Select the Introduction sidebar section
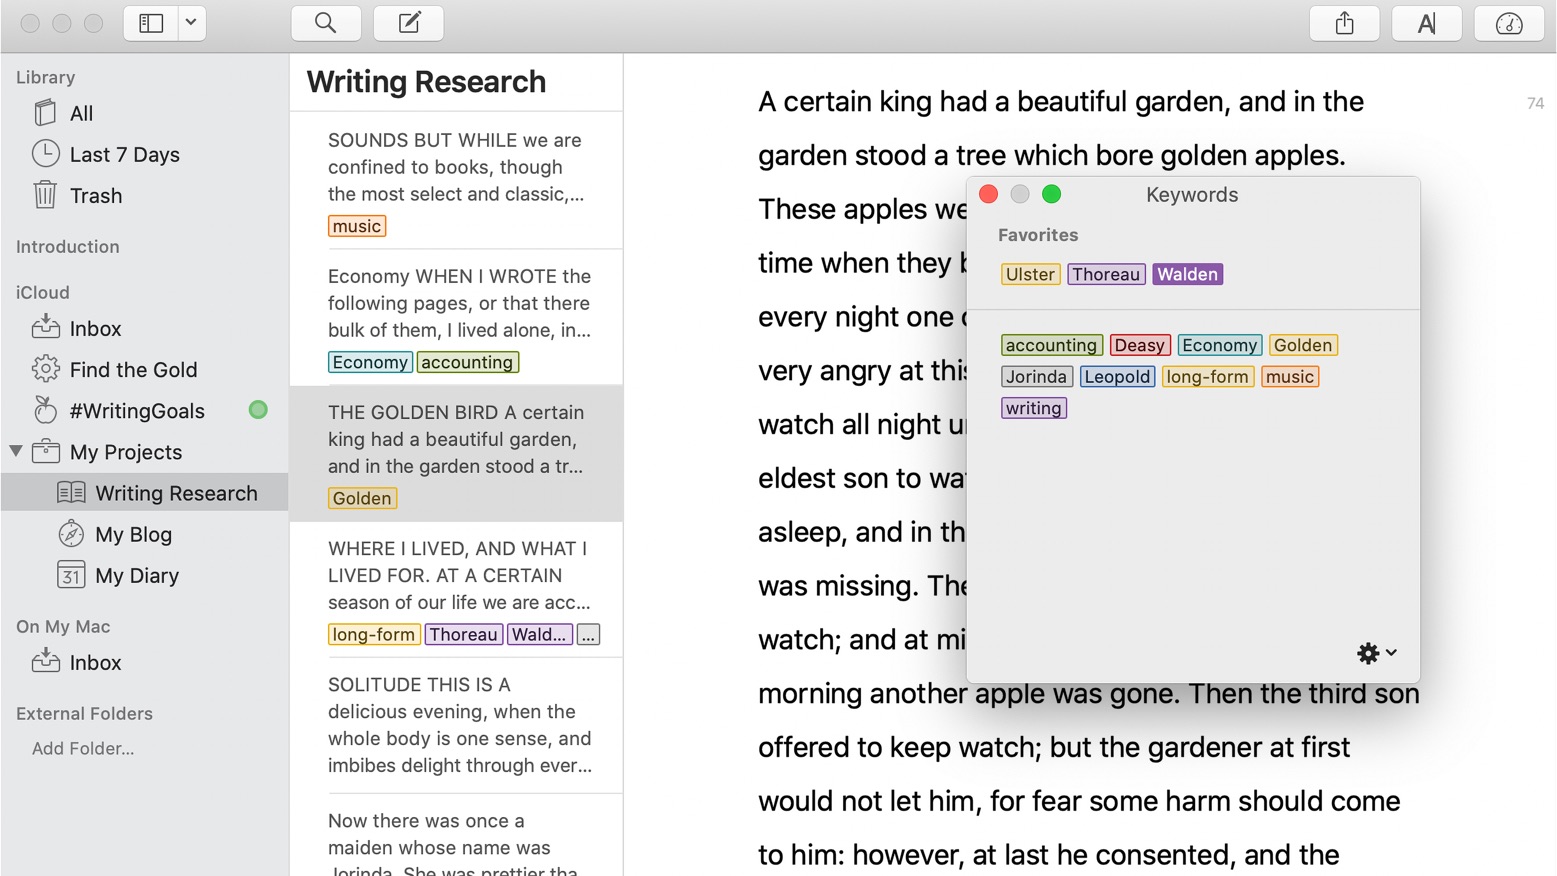The width and height of the screenshot is (1557, 876). pyautogui.click(x=67, y=246)
